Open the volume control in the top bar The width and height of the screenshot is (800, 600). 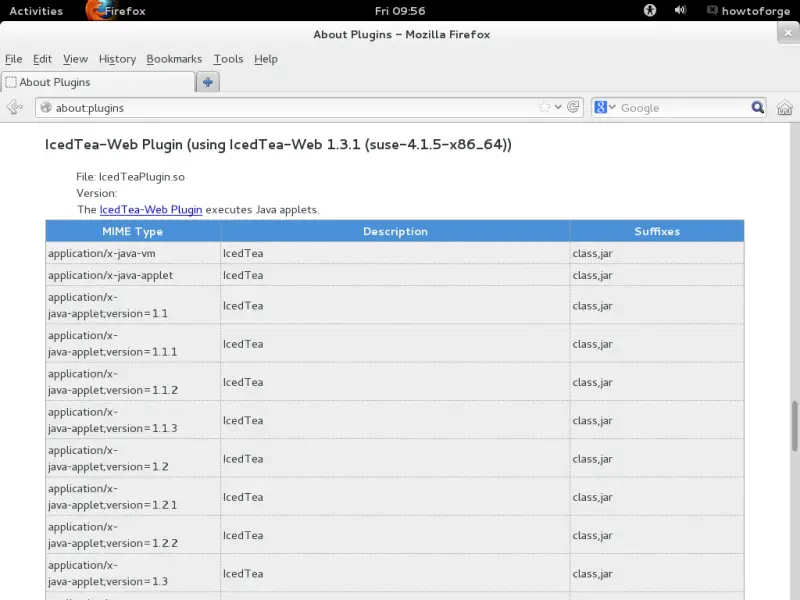pos(680,10)
